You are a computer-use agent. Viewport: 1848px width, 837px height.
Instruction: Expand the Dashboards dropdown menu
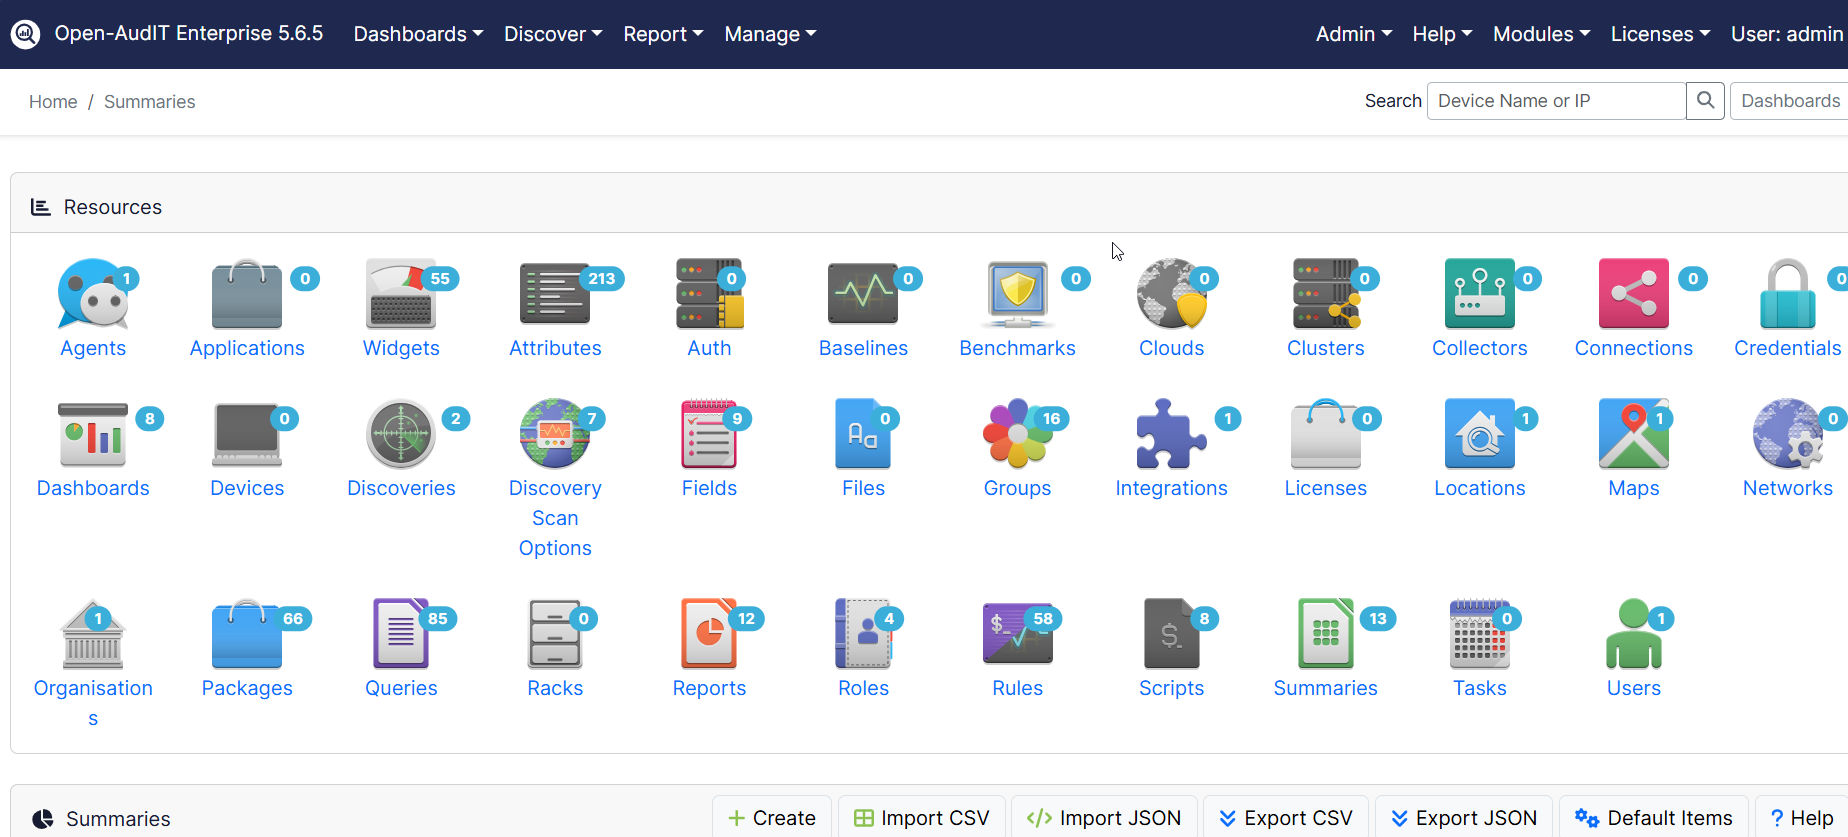pyautogui.click(x=418, y=34)
